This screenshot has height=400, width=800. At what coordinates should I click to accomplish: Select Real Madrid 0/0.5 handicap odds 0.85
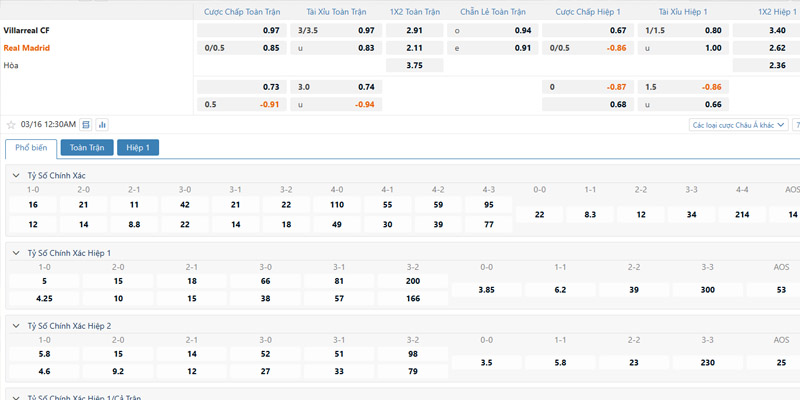click(242, 48)
